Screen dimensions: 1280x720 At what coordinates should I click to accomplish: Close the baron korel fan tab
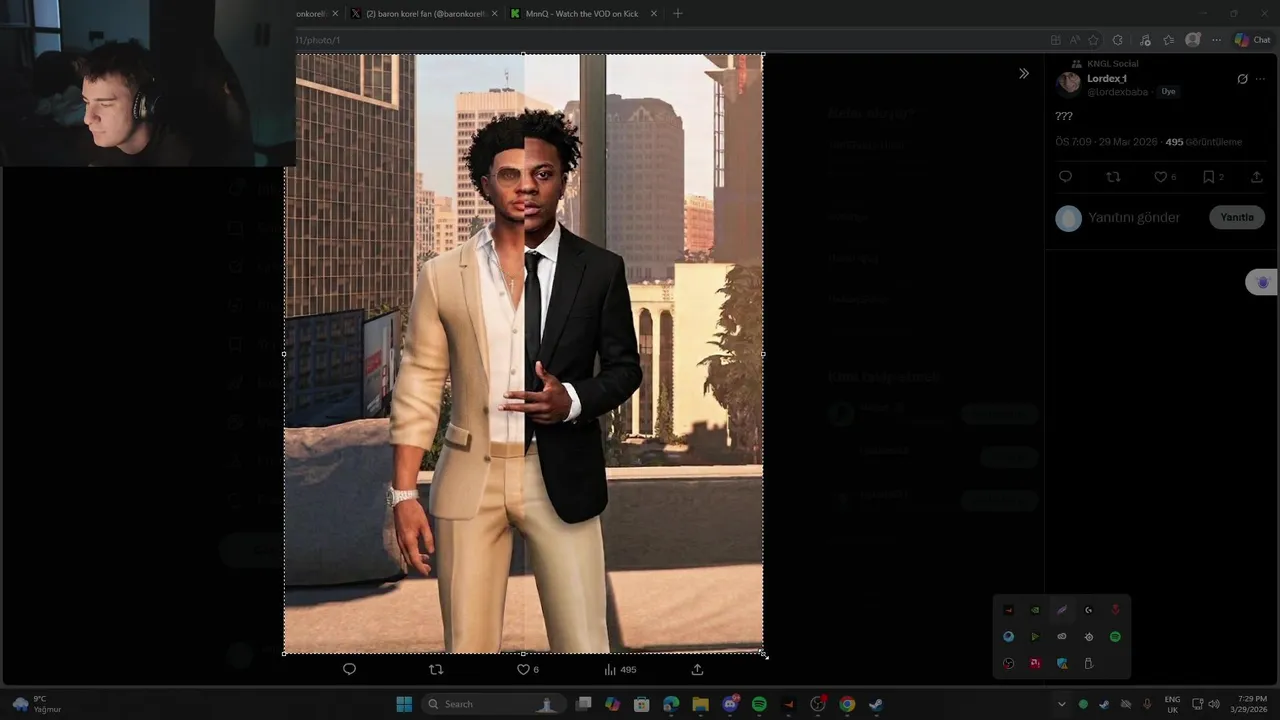point(494,14)
